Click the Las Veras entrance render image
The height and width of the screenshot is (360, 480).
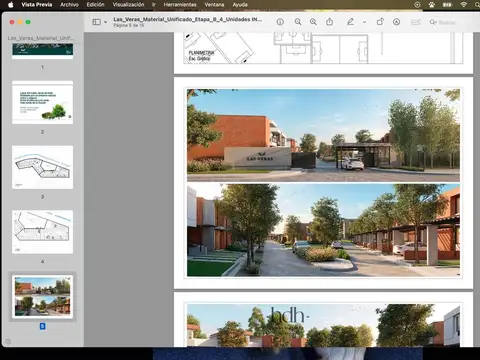(x=323, y=135)
